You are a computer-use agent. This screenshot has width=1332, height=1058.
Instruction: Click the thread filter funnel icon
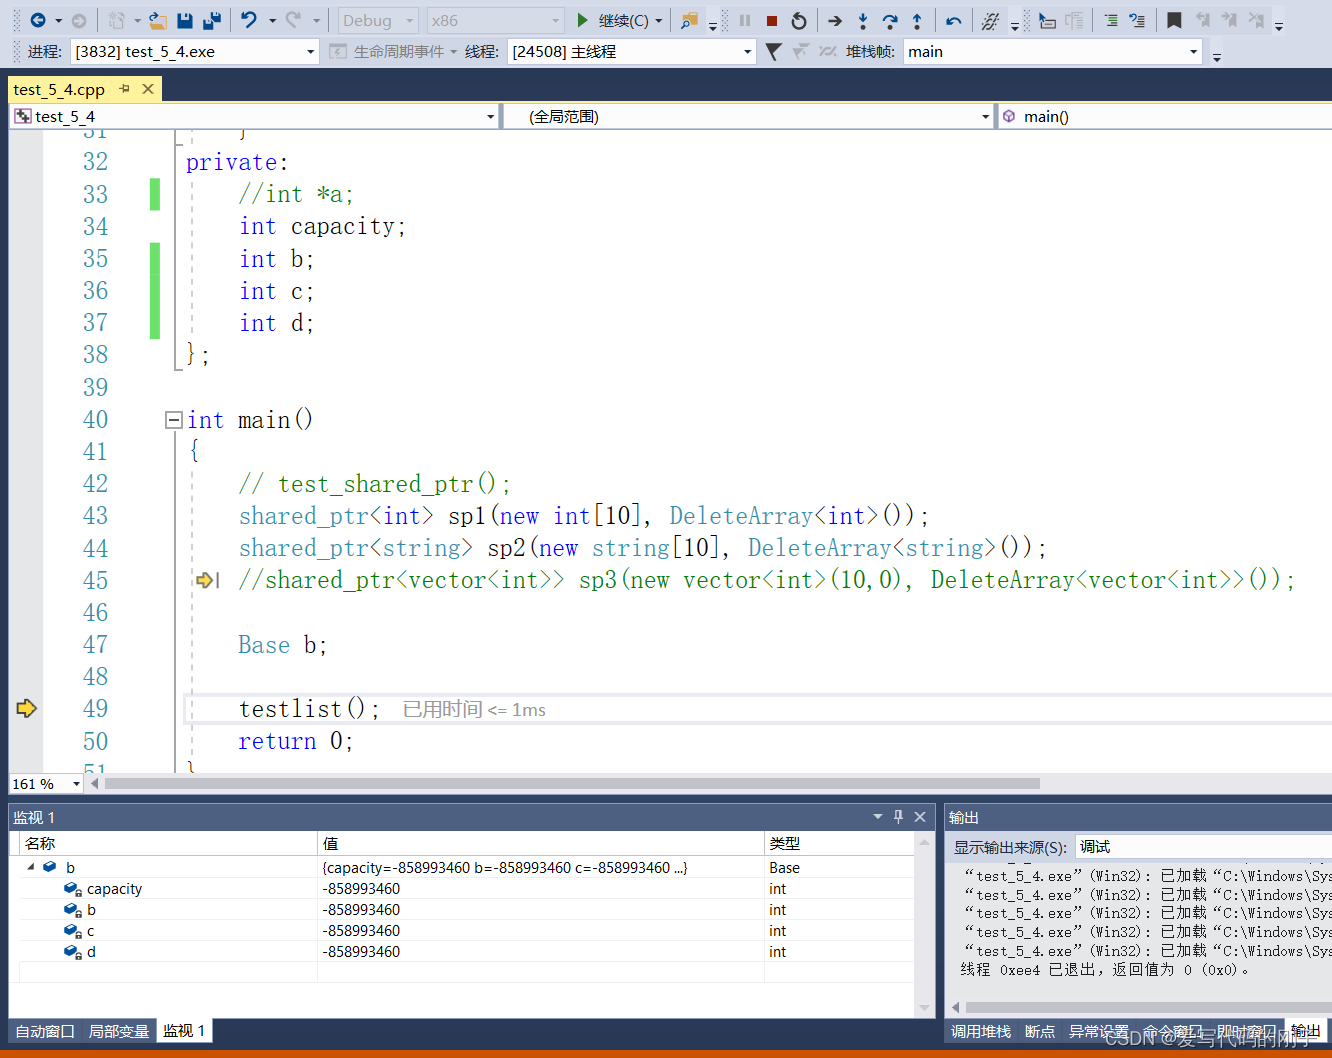pyautogui.click(x=773, y=51)
